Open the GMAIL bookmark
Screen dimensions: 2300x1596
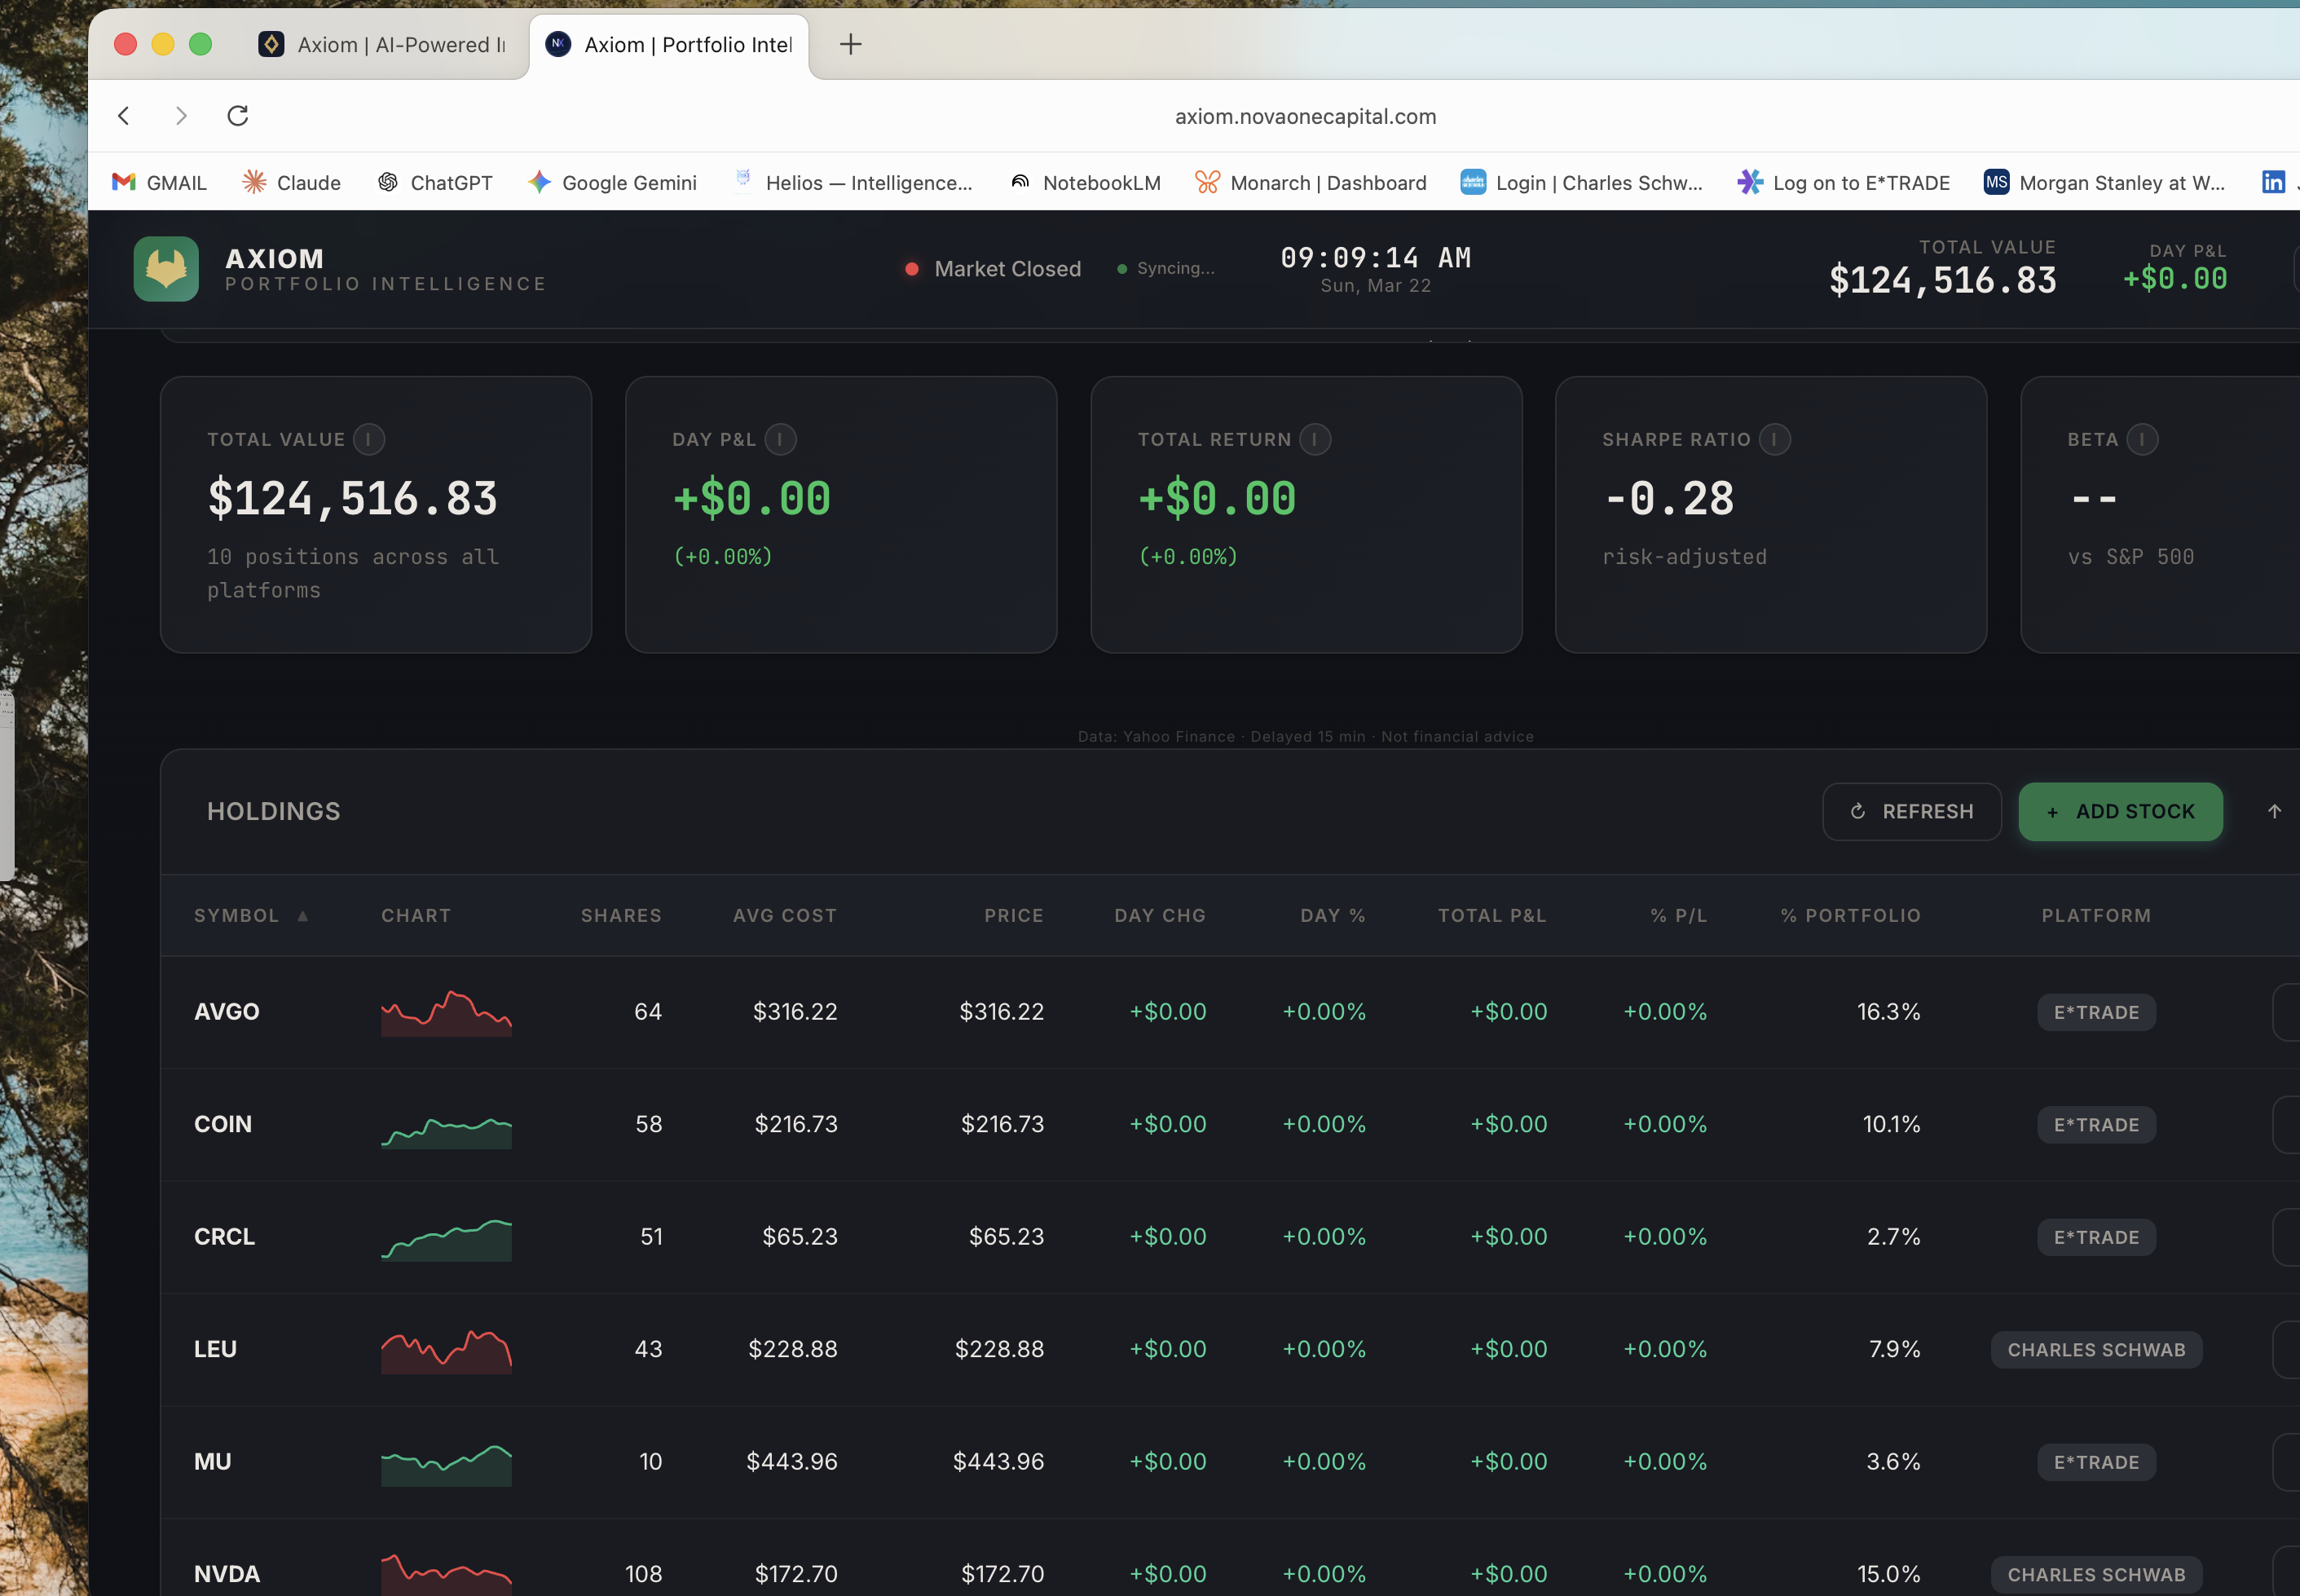coord(160,182)
